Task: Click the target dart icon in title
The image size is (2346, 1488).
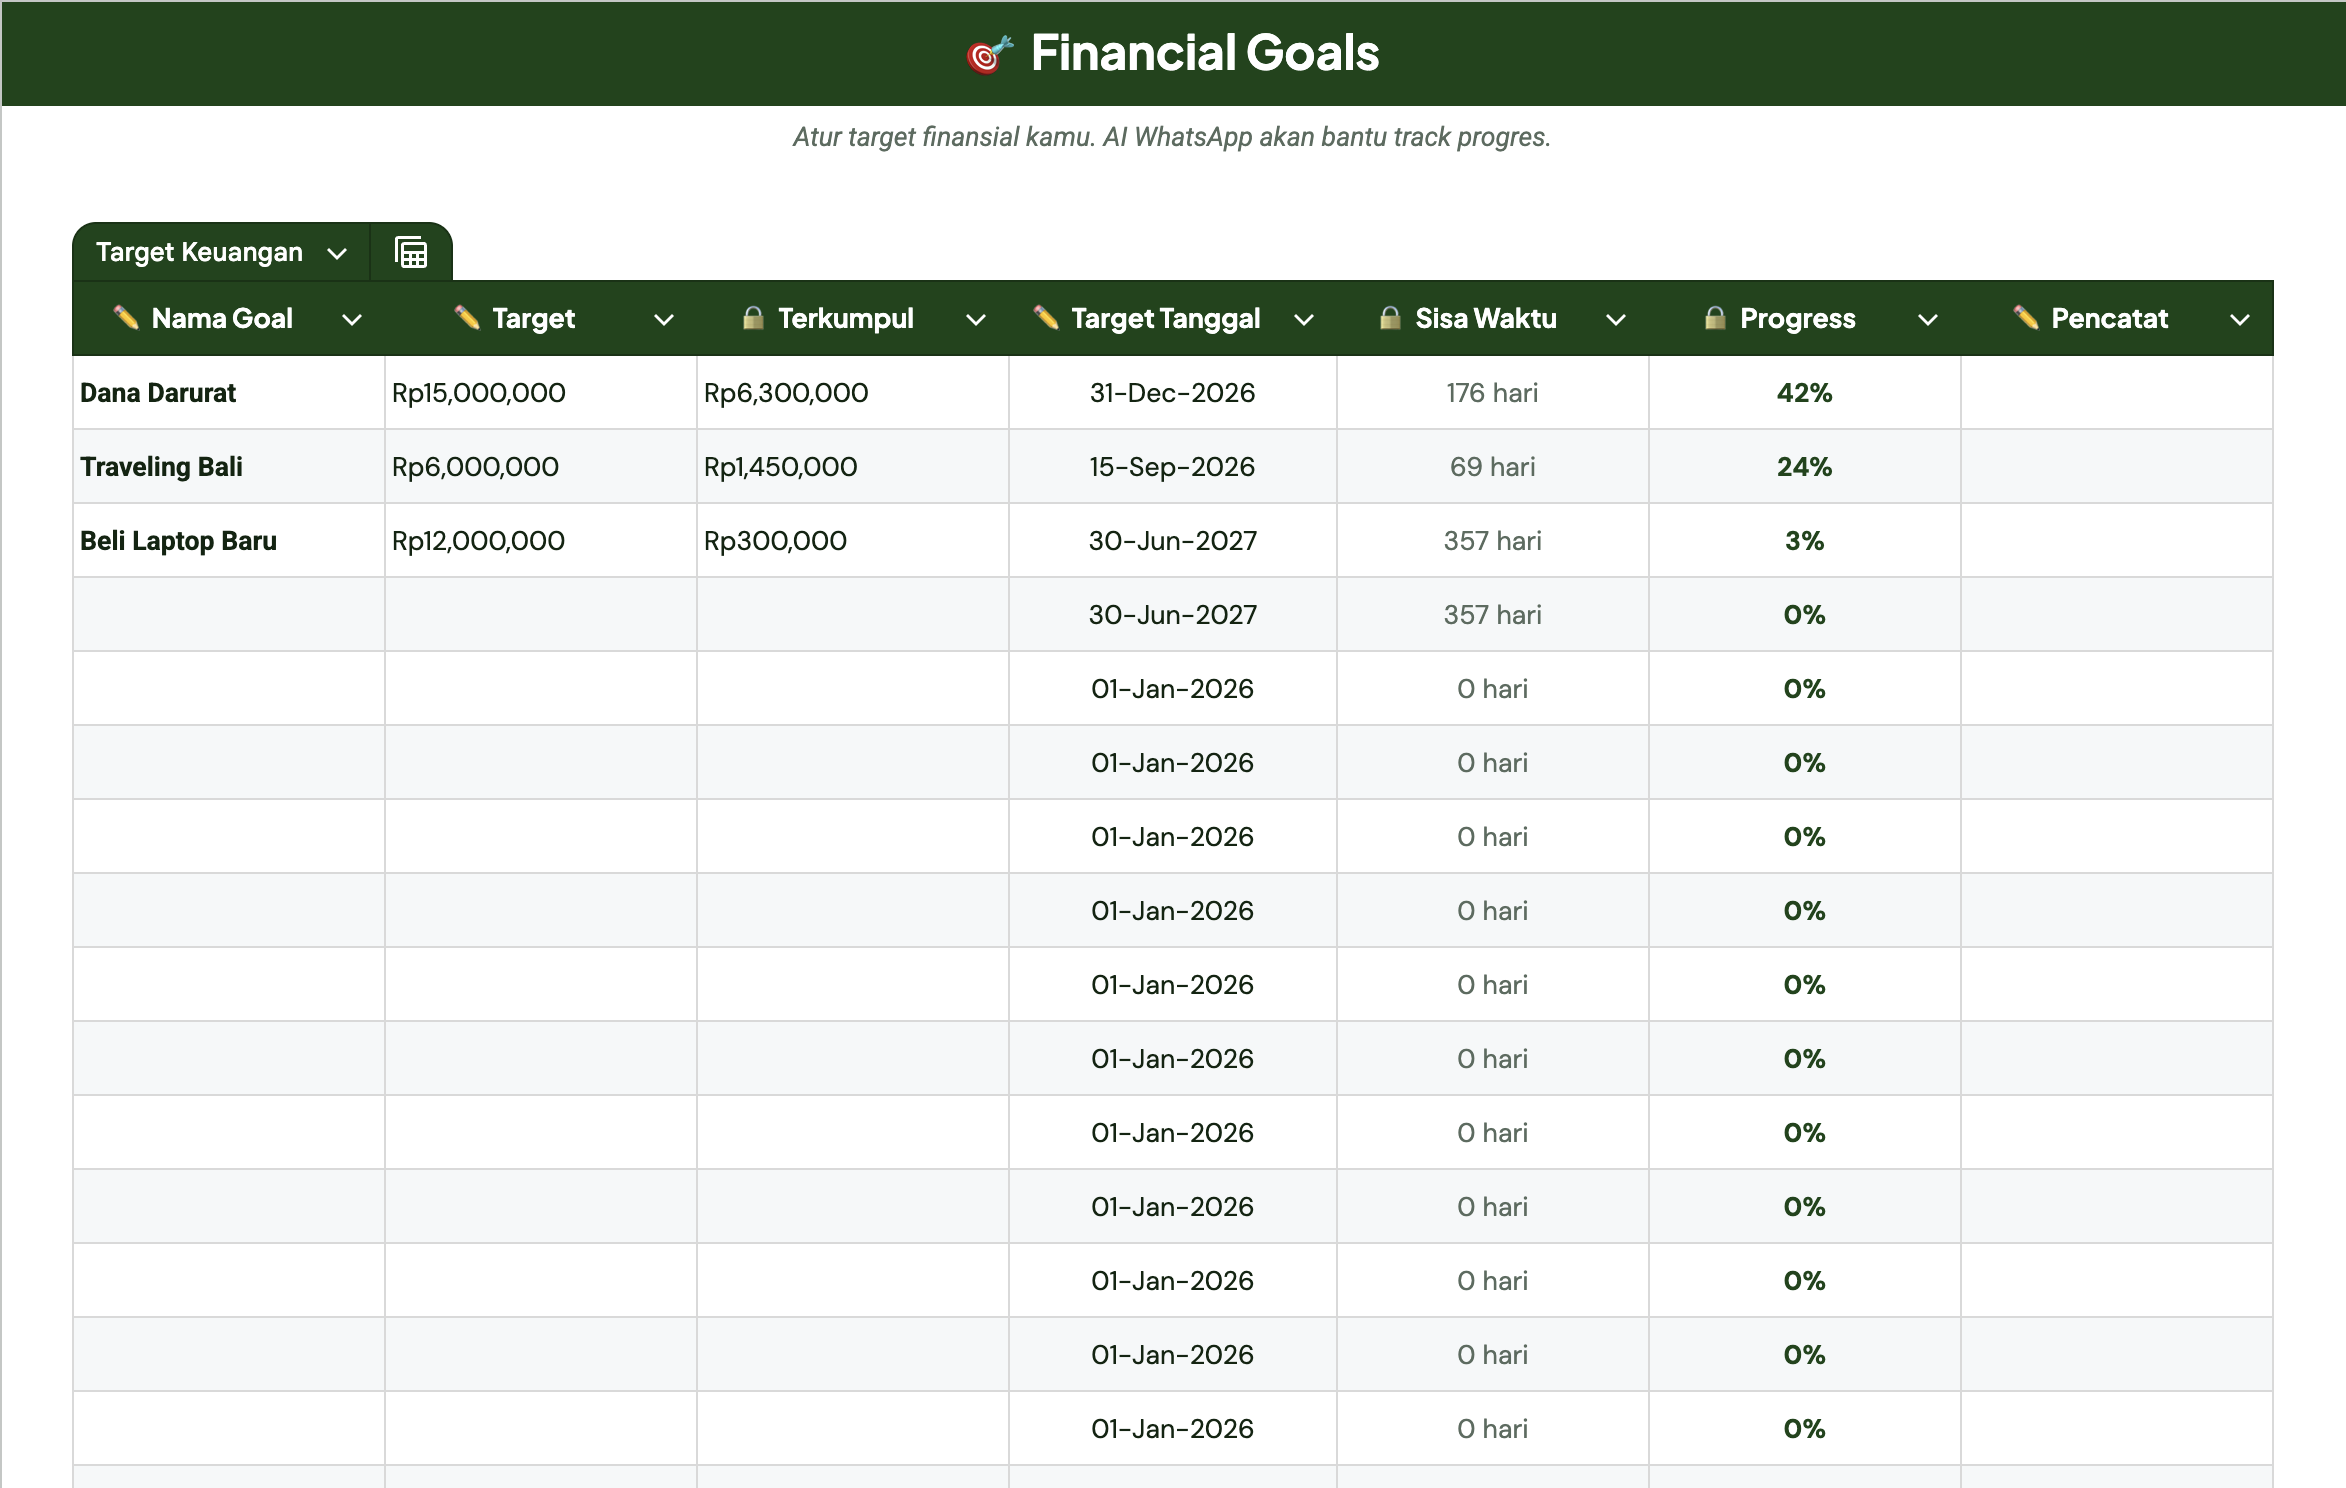Action: [989, 54]
